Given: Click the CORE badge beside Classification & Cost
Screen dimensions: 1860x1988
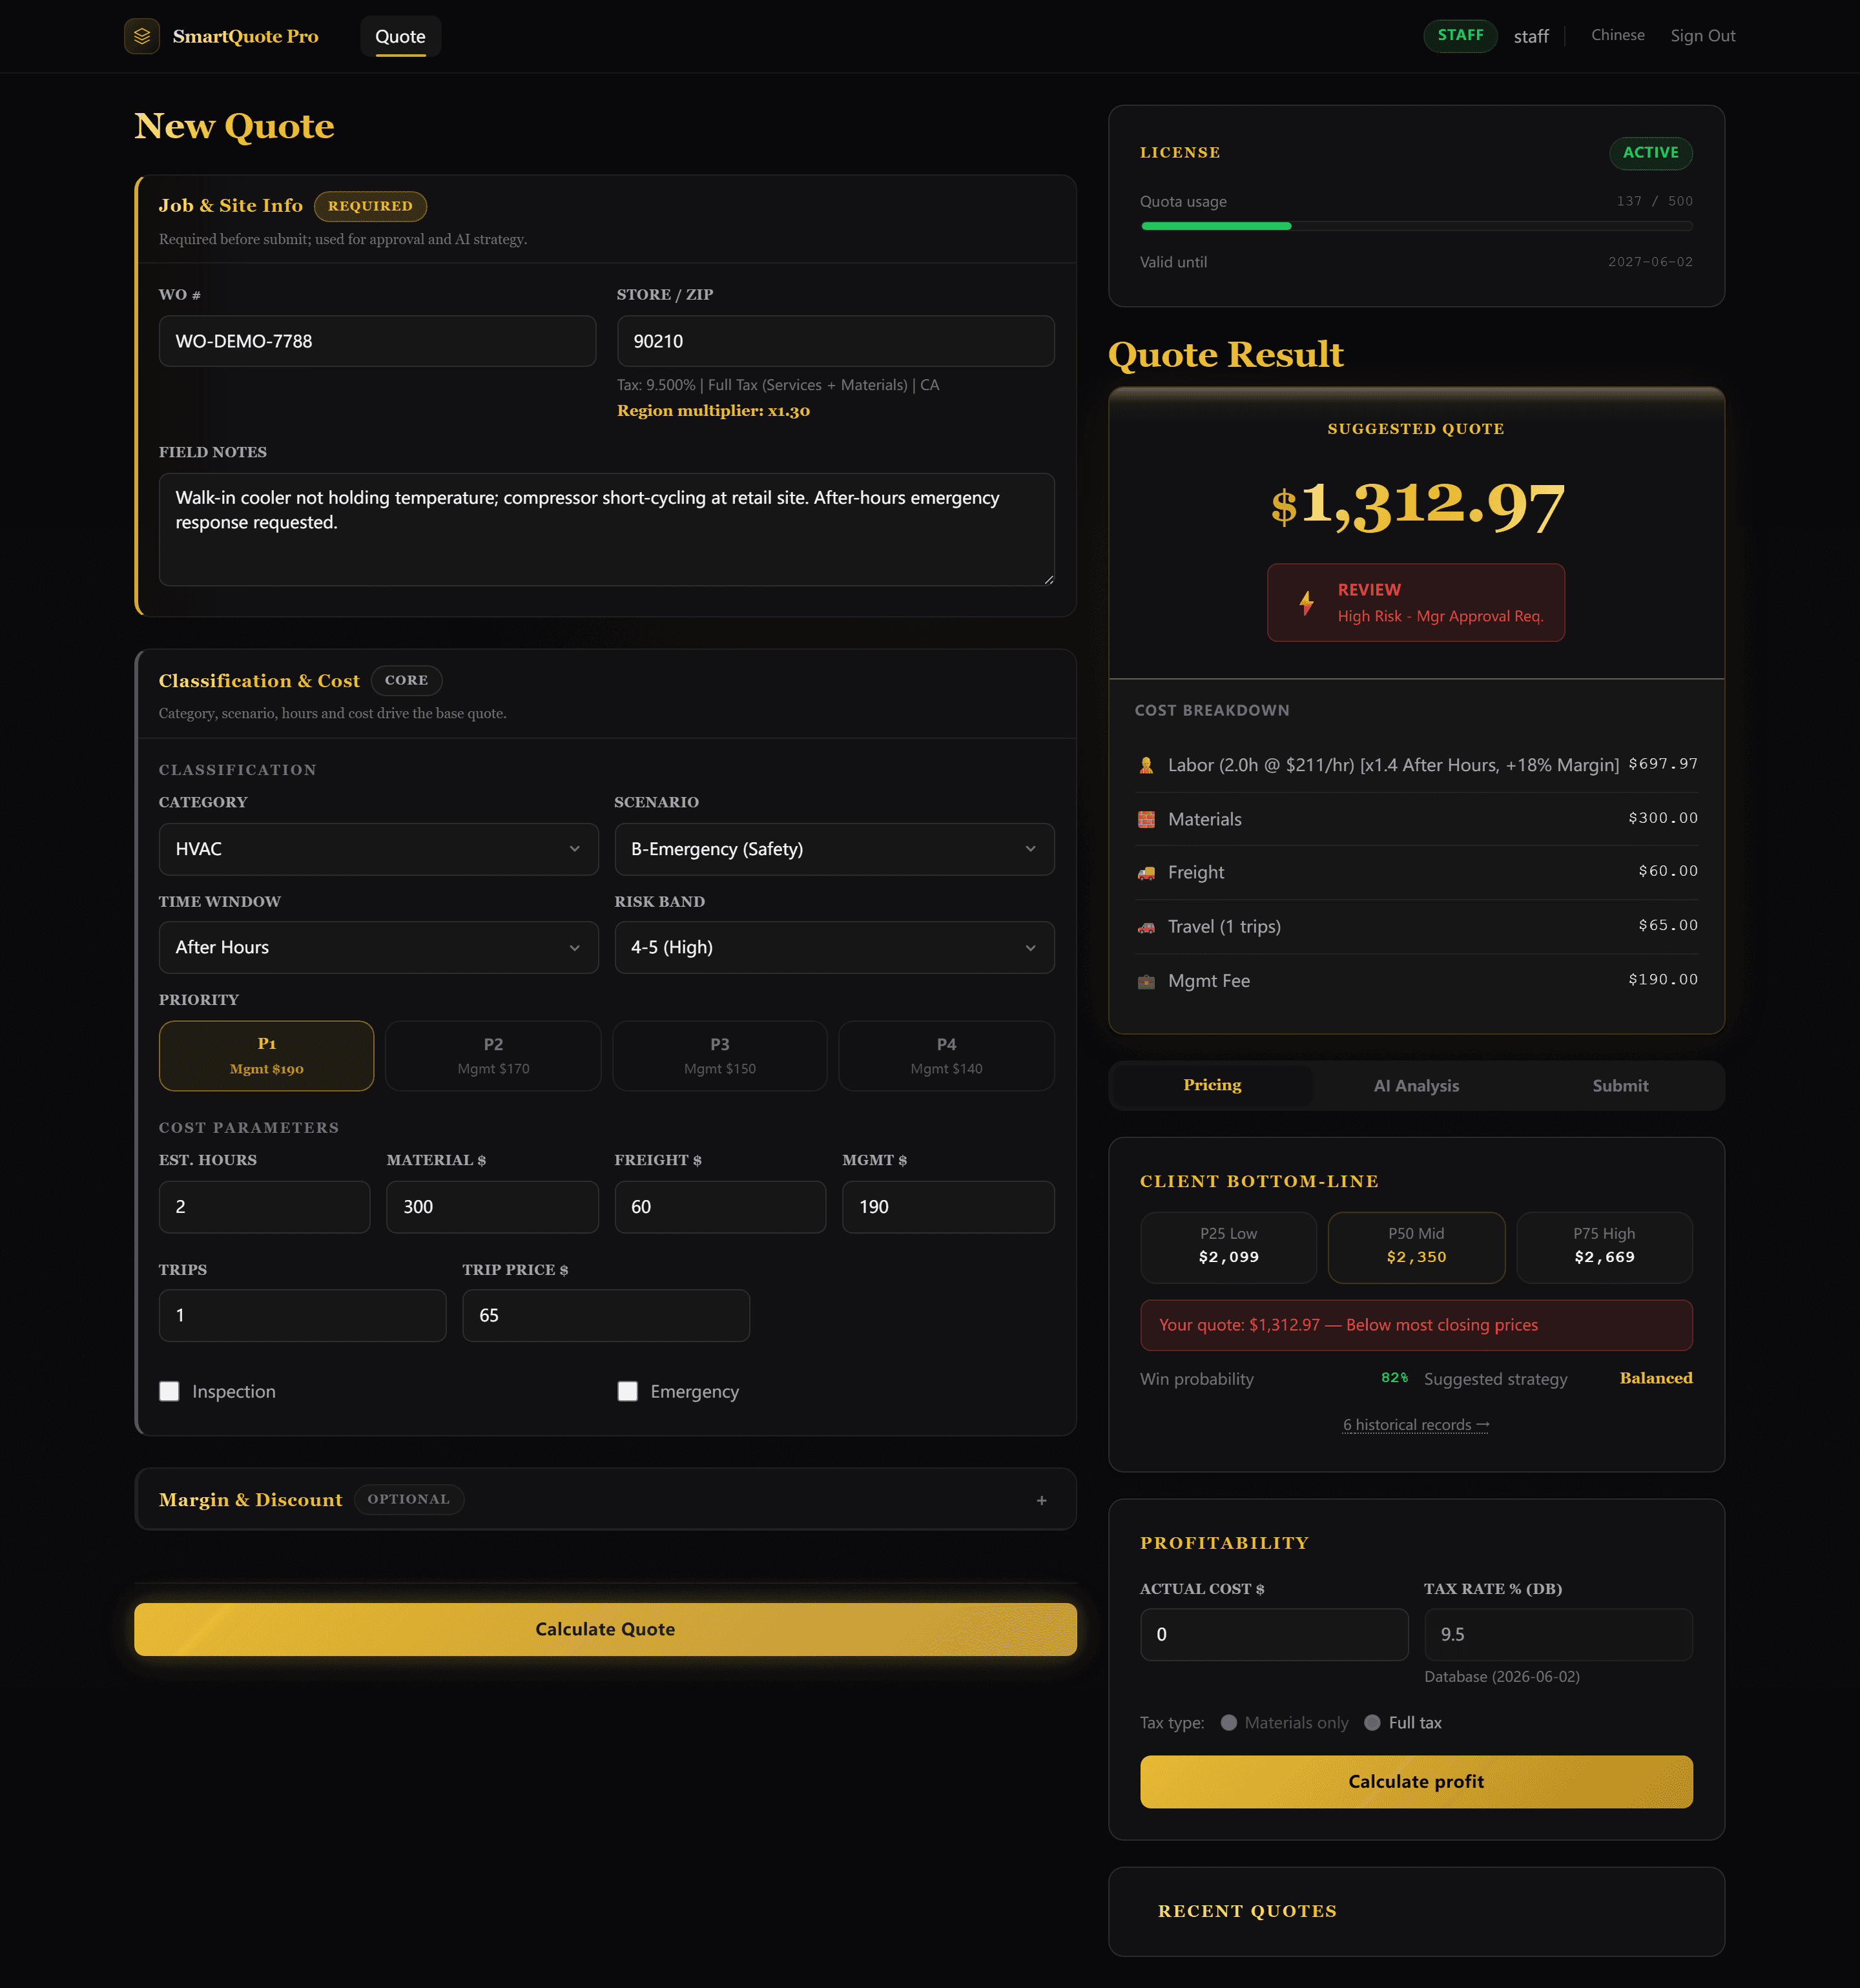Looking at the screenshot, I should click(x=406, y=680).
